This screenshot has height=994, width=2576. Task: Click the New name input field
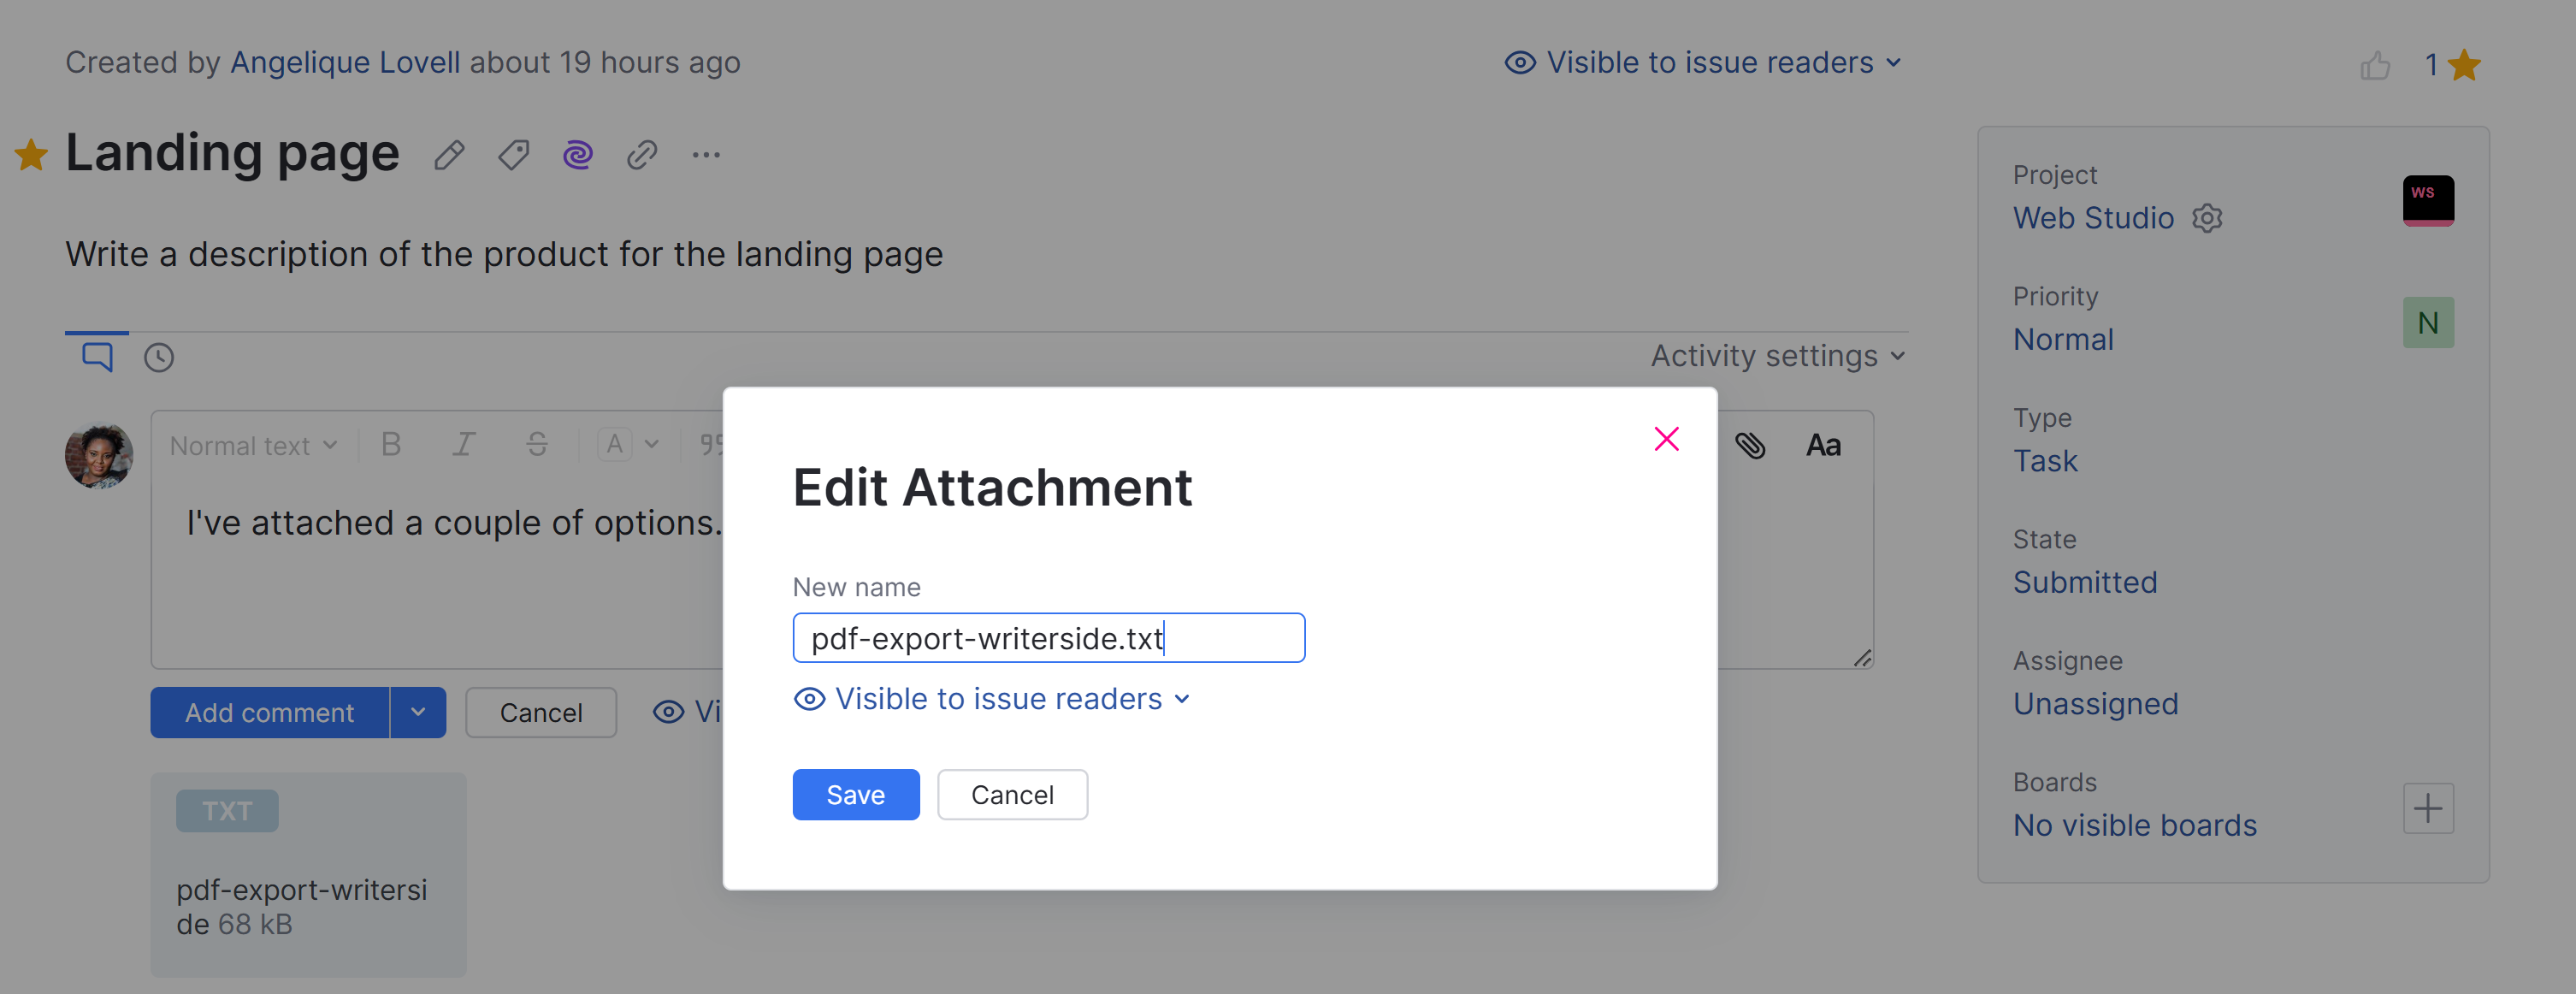1048,637
